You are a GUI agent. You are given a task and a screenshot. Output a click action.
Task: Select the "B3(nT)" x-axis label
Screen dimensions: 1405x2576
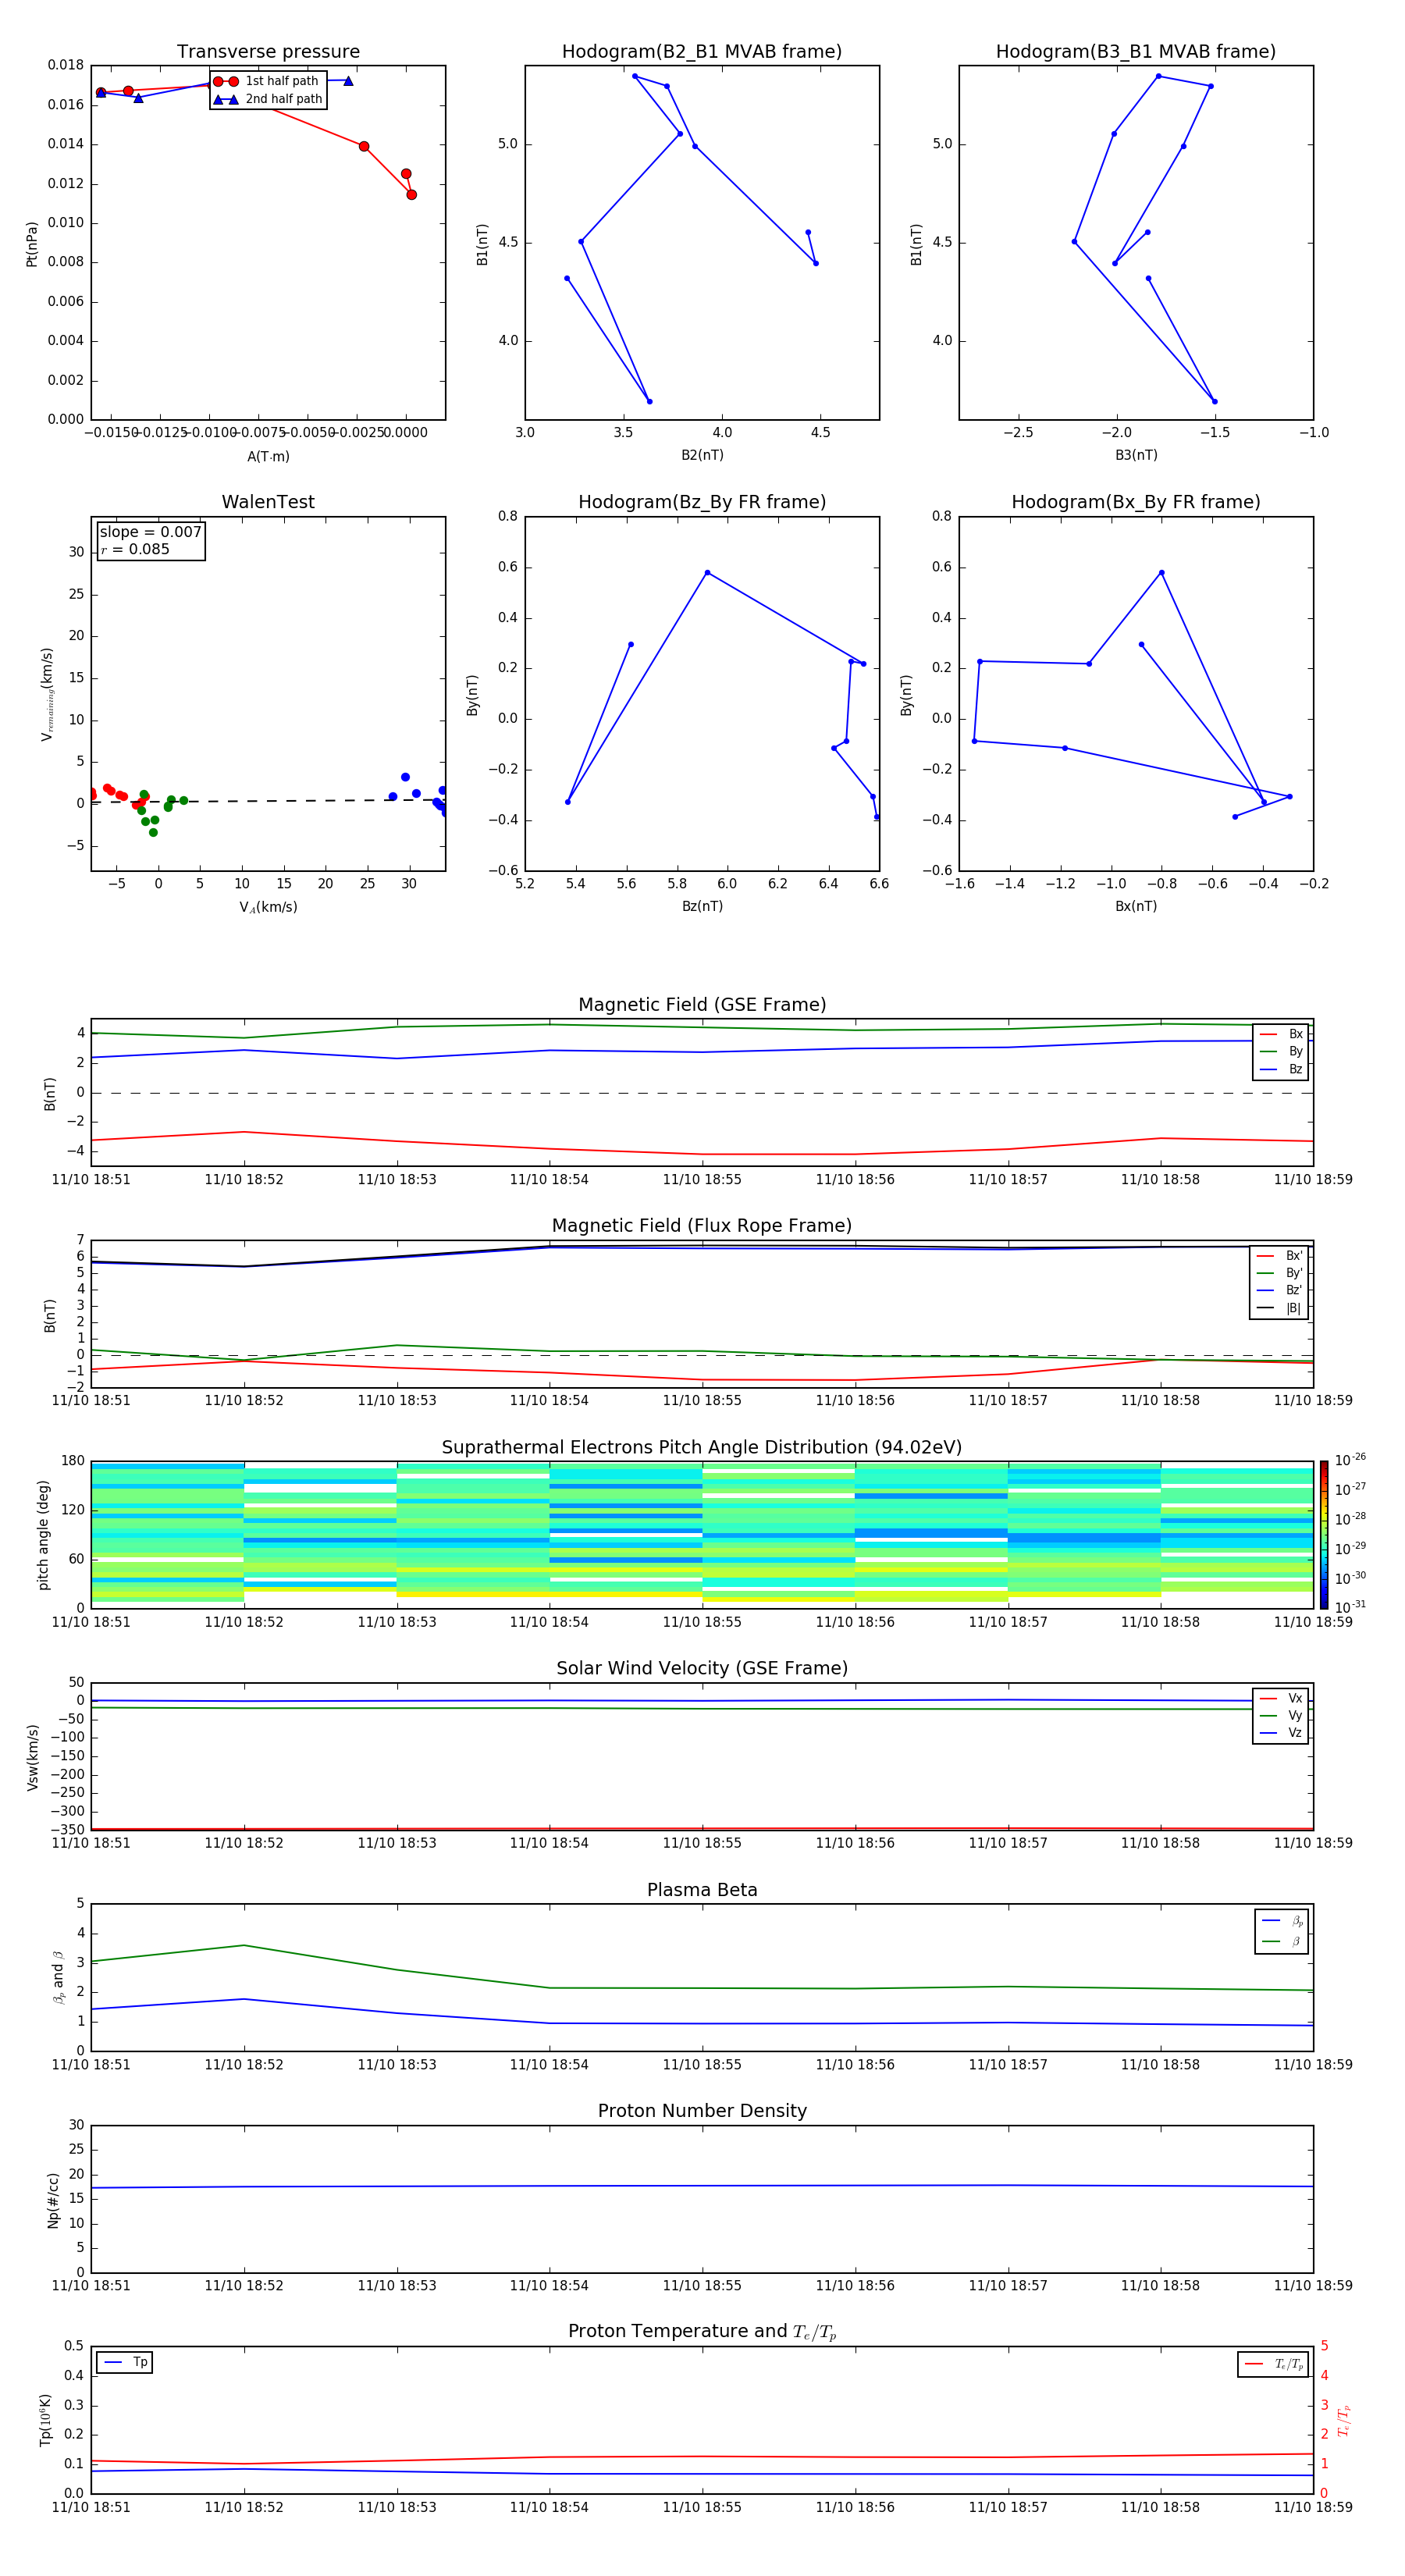[x=1136, y=456]
